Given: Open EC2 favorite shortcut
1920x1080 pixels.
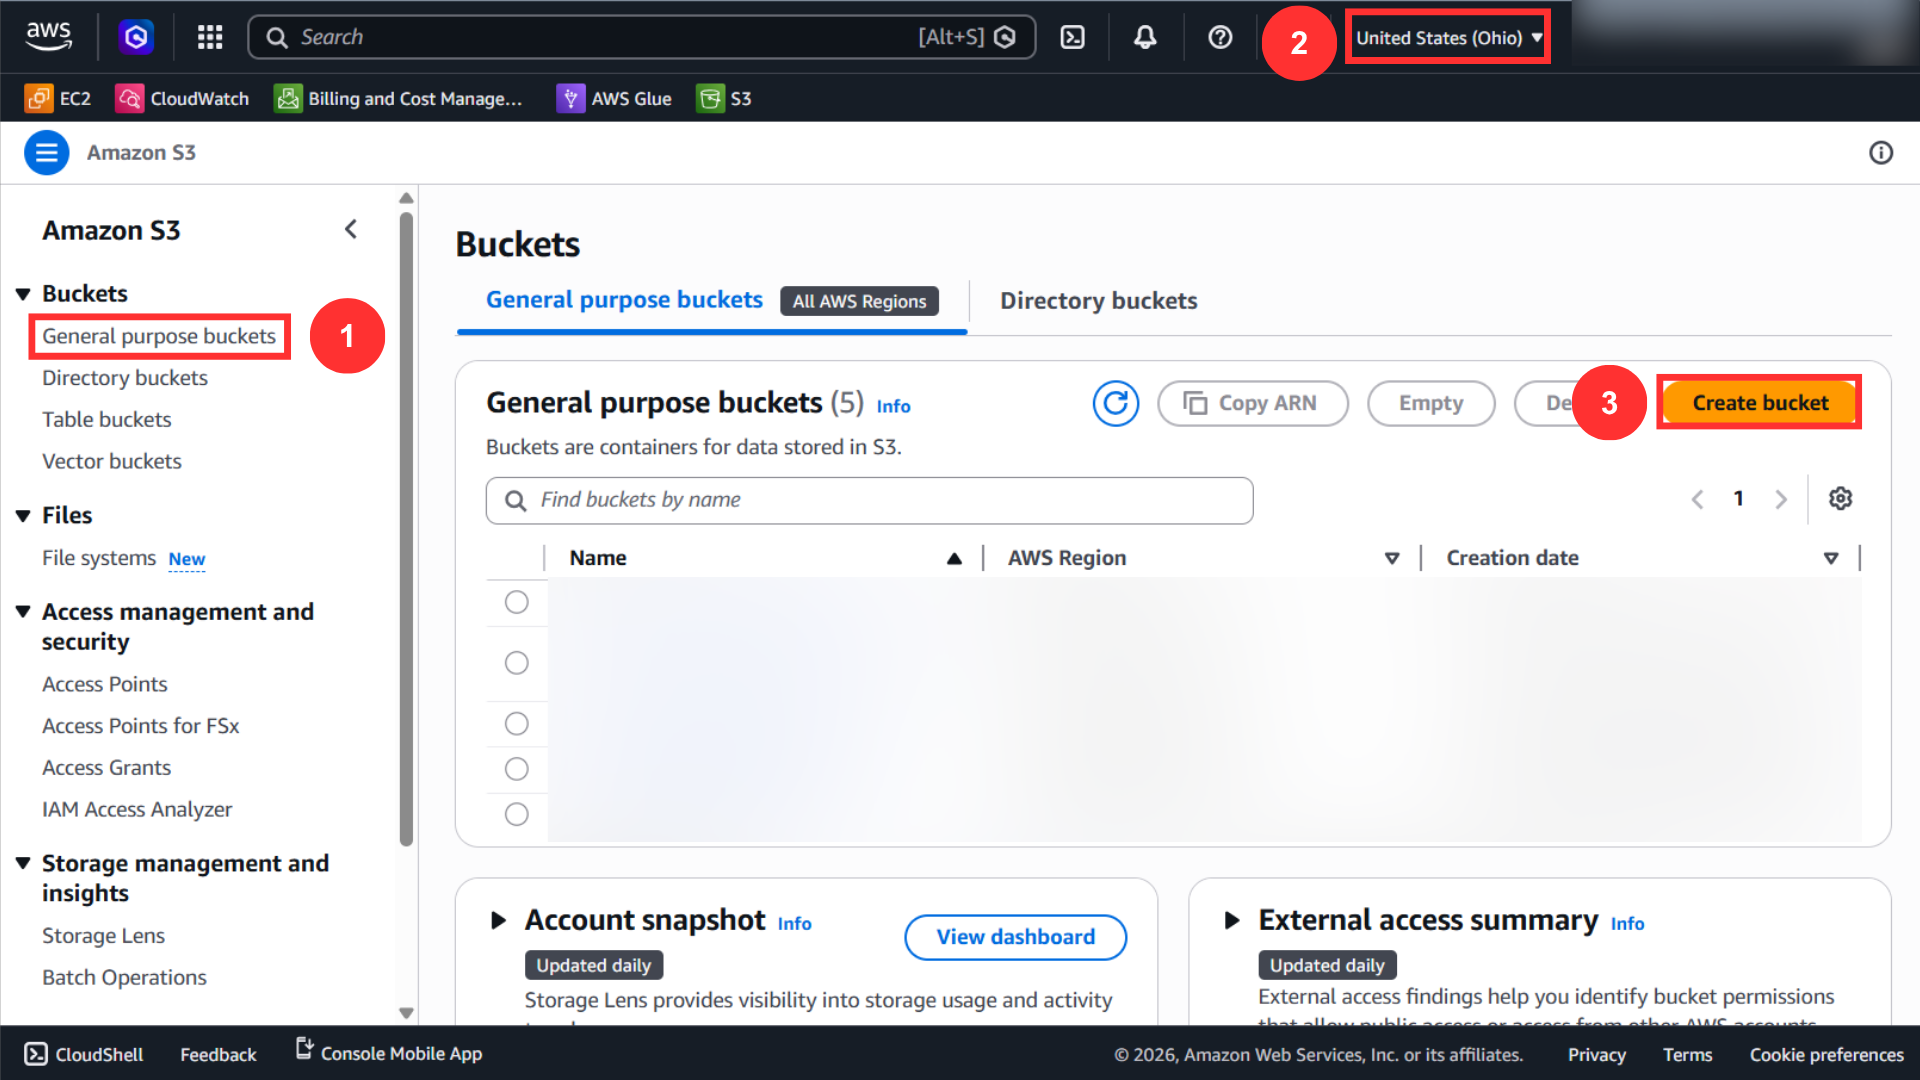Looking at the screenshot, I should (57, 98).
